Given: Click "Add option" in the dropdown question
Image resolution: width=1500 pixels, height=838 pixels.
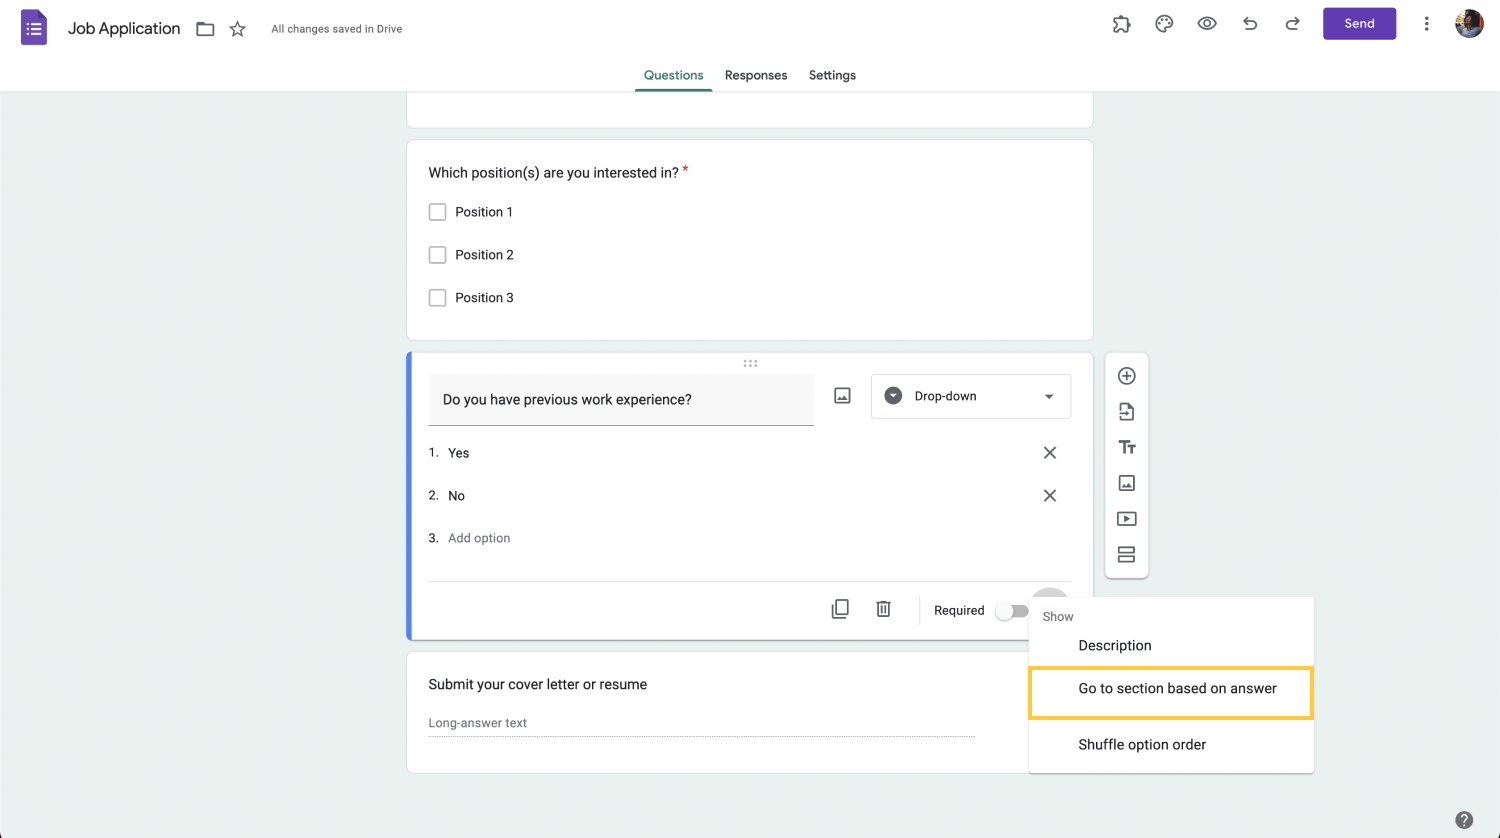Looking at the screenshot, I should pyautogui.click(x=479, y=538).
